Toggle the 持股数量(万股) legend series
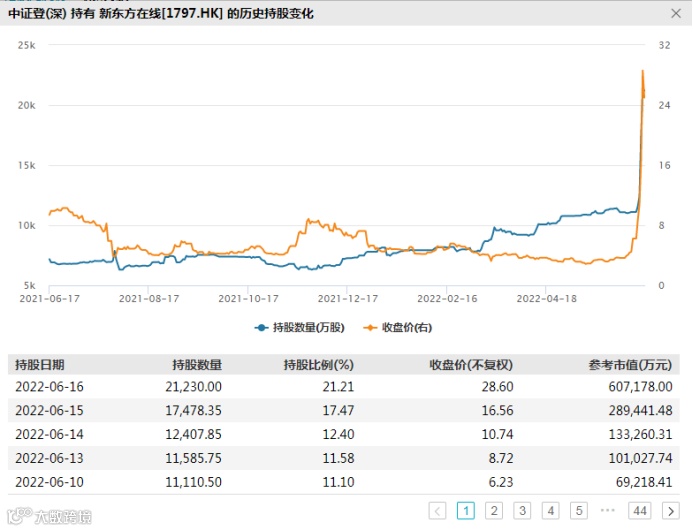The width and height of the screenshot is (693, 531). pyautogui.click(x=299, y=328)
